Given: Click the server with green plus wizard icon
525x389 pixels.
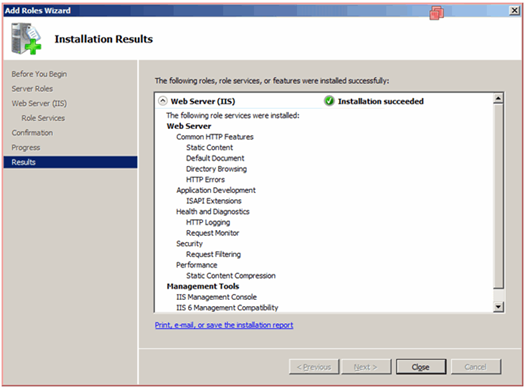Looking at the screenshot, I should click(26, 38).
